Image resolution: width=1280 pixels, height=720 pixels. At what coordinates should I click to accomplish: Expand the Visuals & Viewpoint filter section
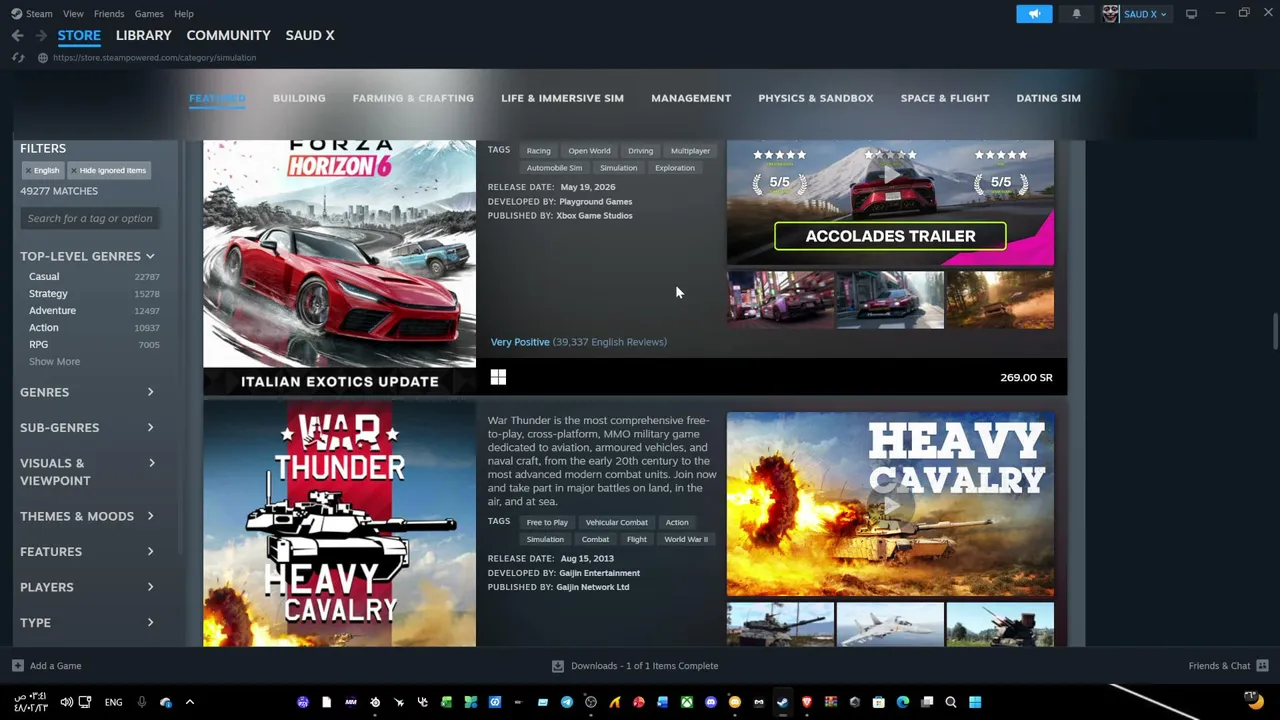(88, 472)
